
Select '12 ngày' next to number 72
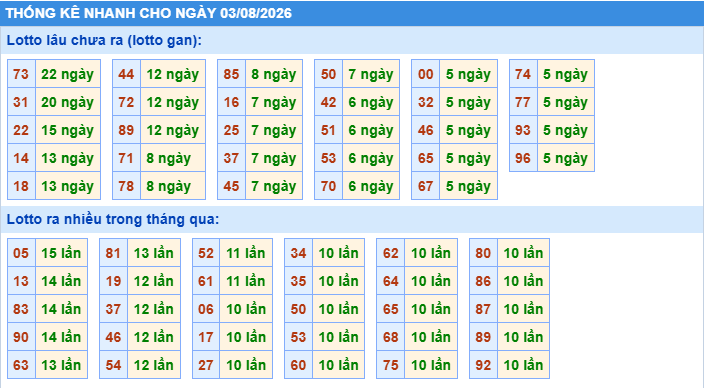click(173, 102)
